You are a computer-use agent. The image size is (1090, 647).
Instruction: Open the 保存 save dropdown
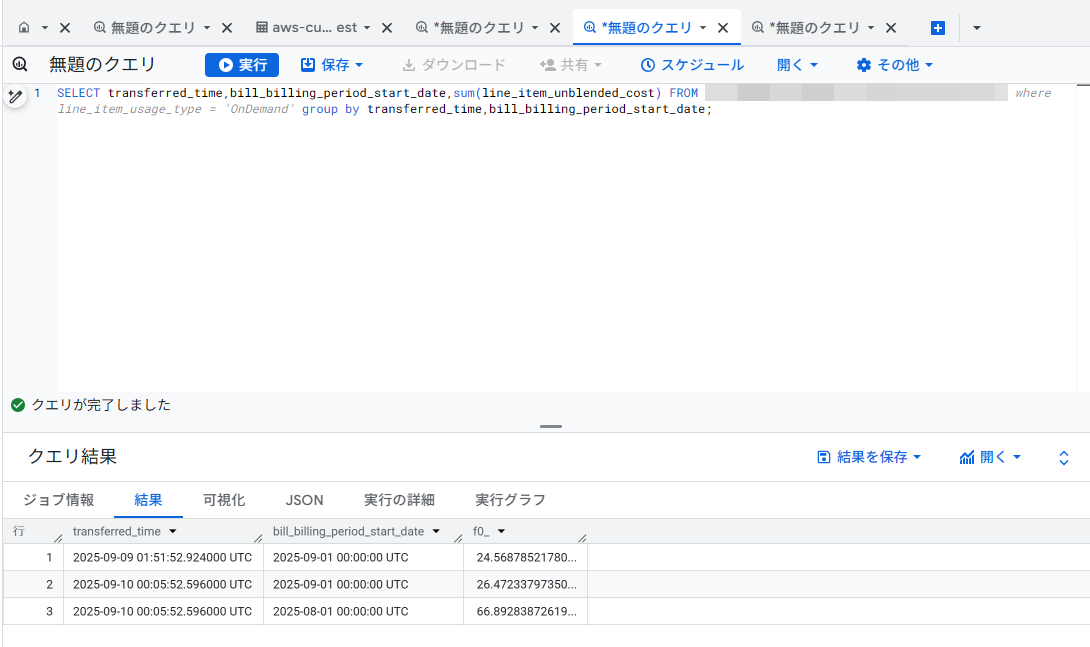coord(332,65)
